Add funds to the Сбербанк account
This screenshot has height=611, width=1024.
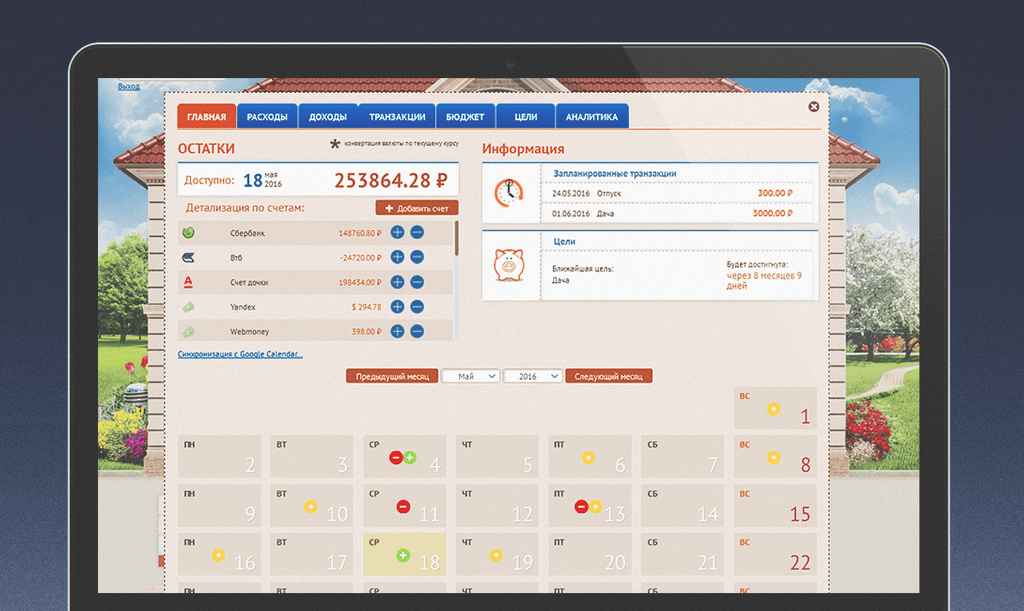click(397, 232)
